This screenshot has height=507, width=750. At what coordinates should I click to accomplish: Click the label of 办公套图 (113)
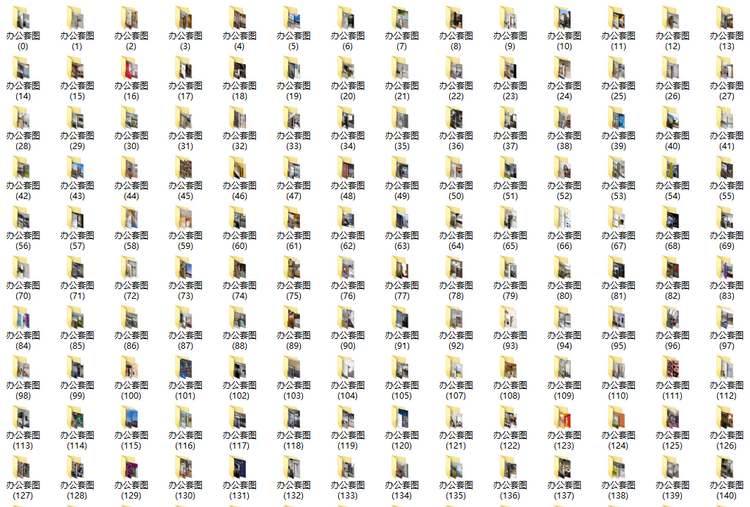pyautogui.click(x=22, y=440)
